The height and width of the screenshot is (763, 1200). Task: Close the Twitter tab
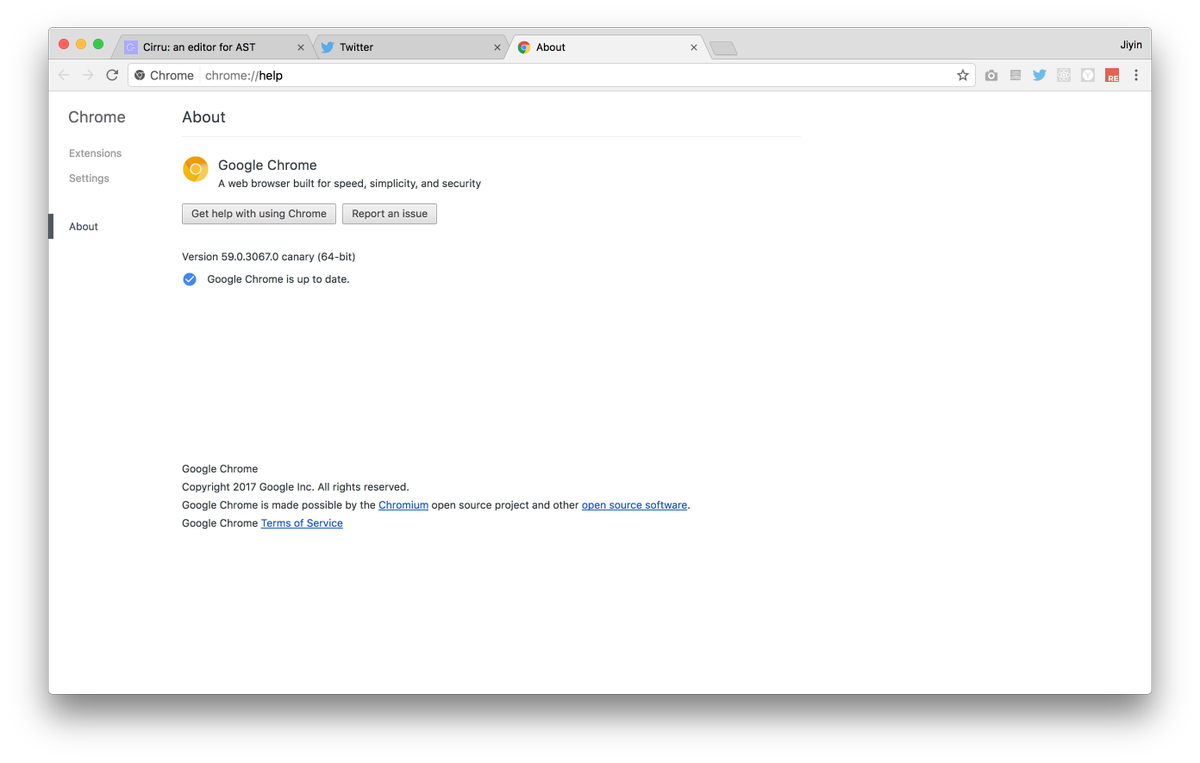[497, 47]
